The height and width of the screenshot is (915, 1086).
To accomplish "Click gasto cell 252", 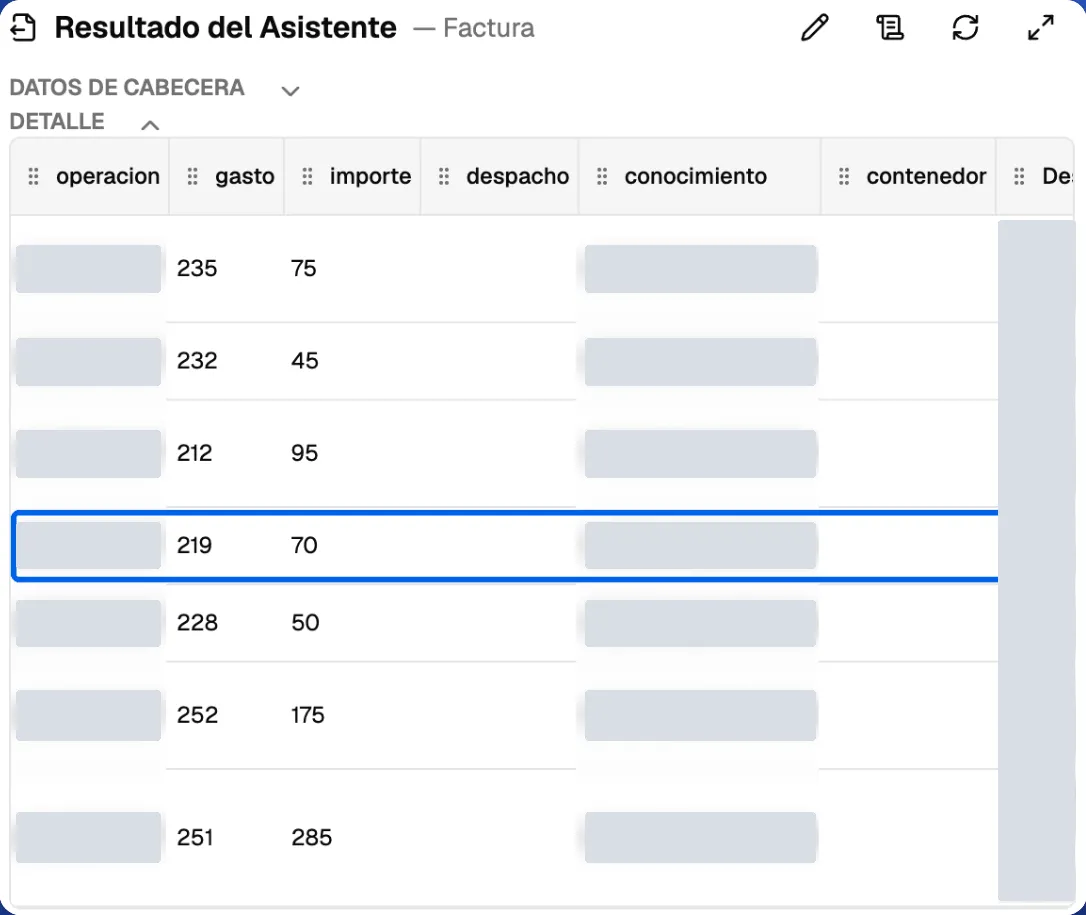I will 197,715.
